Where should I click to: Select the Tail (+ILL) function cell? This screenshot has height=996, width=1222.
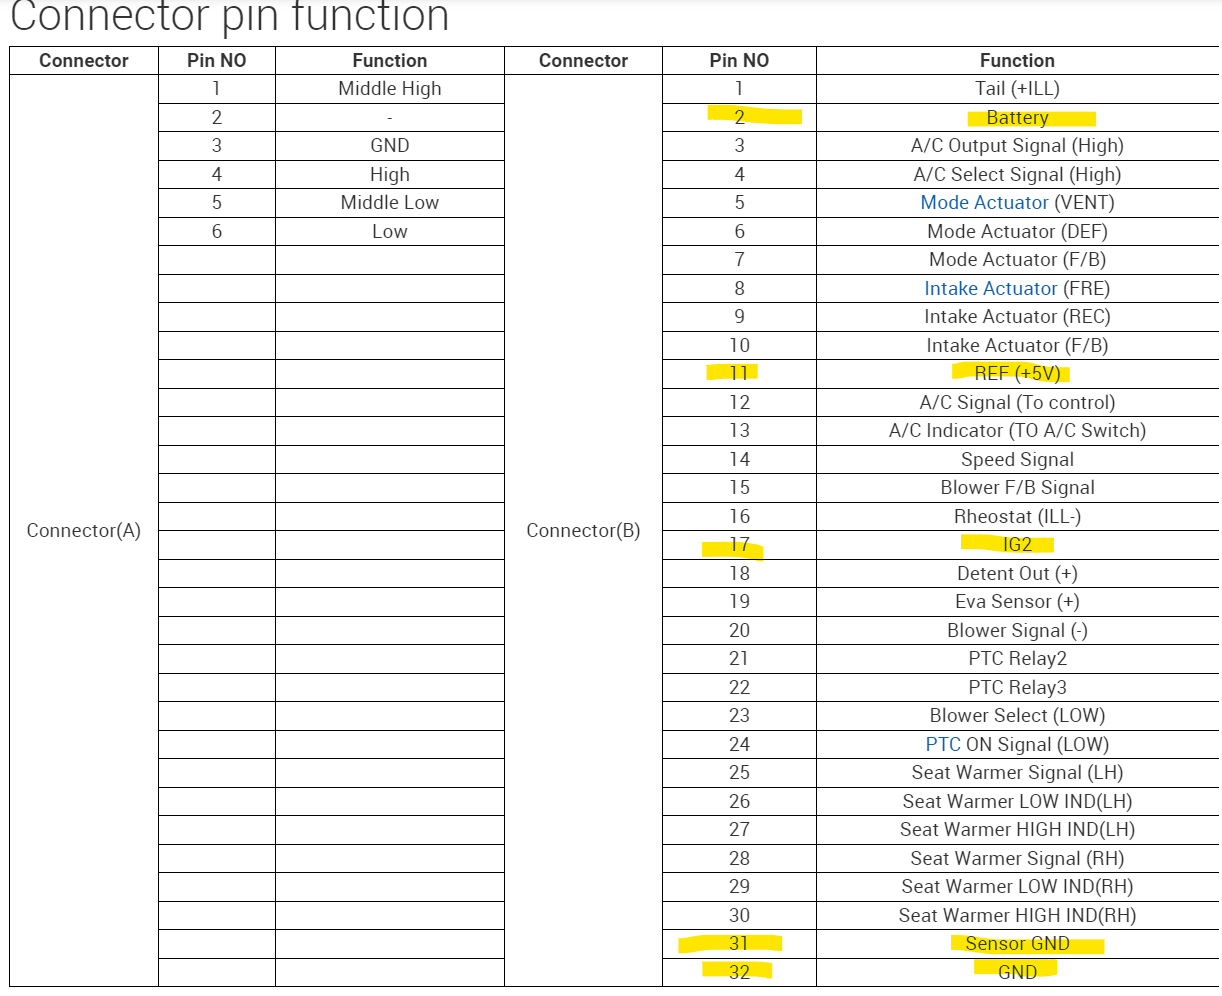[x=1017, y=89]
